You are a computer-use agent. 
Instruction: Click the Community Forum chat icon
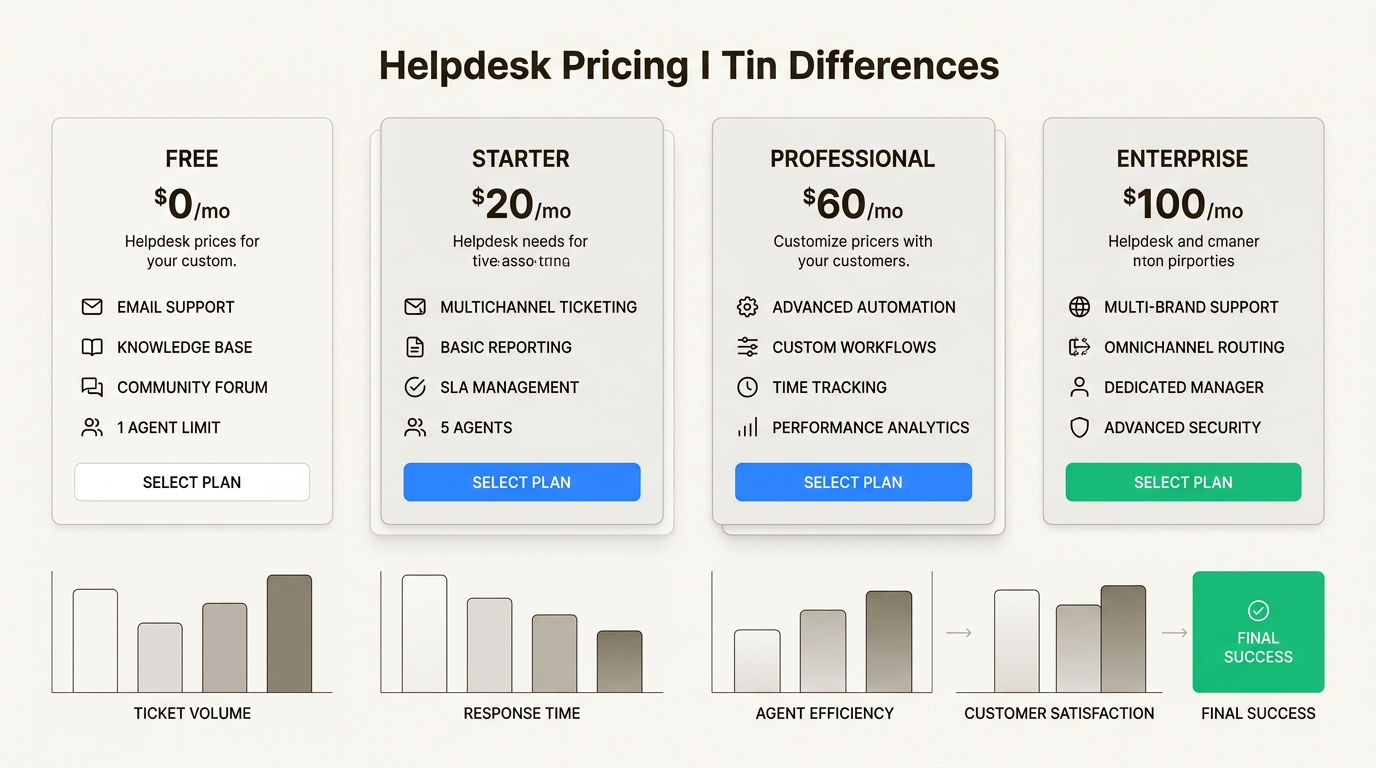[93, 387]
